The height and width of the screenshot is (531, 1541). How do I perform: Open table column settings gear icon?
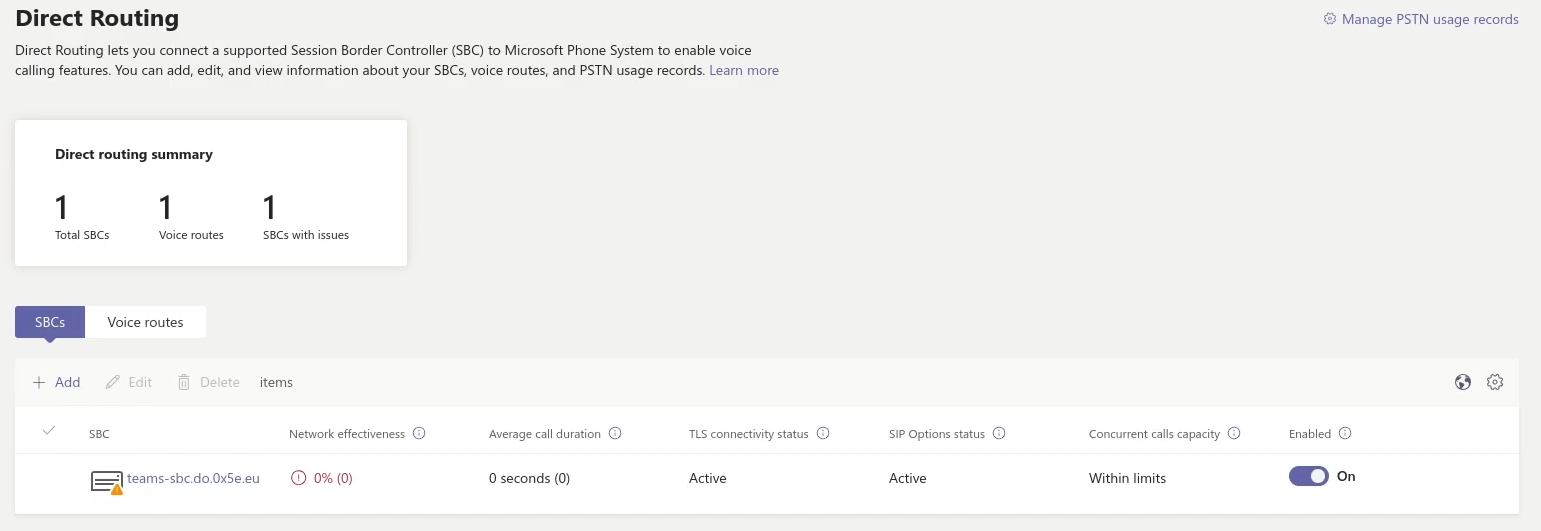pos(1495,382)
